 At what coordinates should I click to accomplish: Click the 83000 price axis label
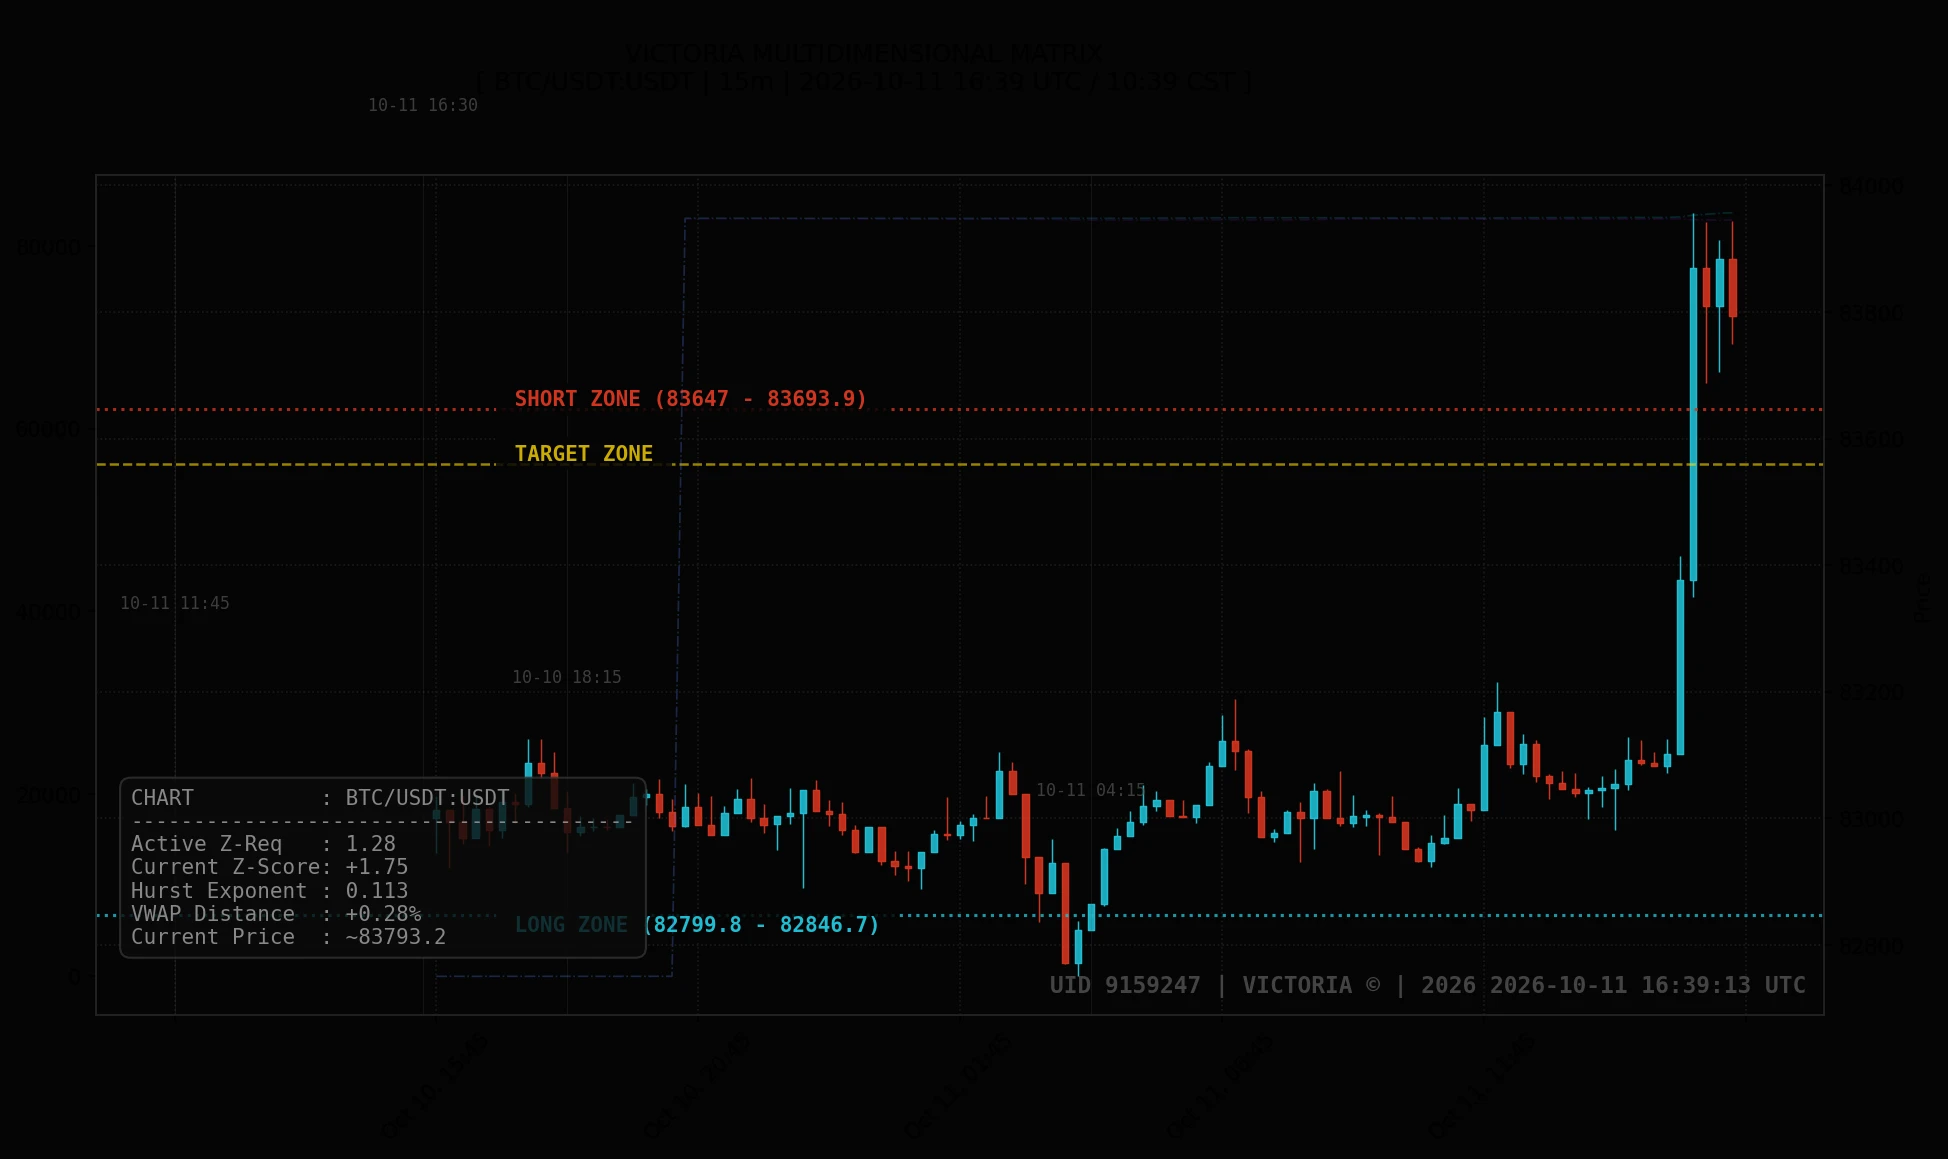(1872, 819)
